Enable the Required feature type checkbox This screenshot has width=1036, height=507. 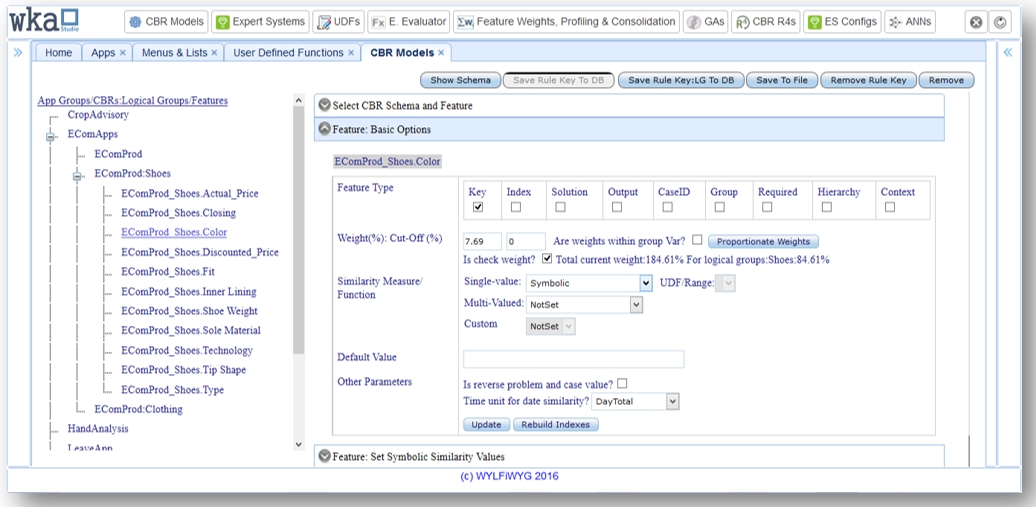[768, 207]
